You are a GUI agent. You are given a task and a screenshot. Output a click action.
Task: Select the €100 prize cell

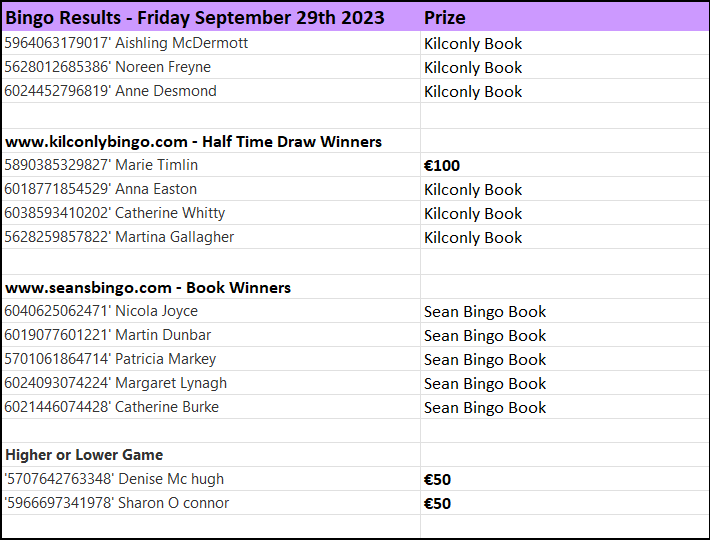tap(565, 165)
